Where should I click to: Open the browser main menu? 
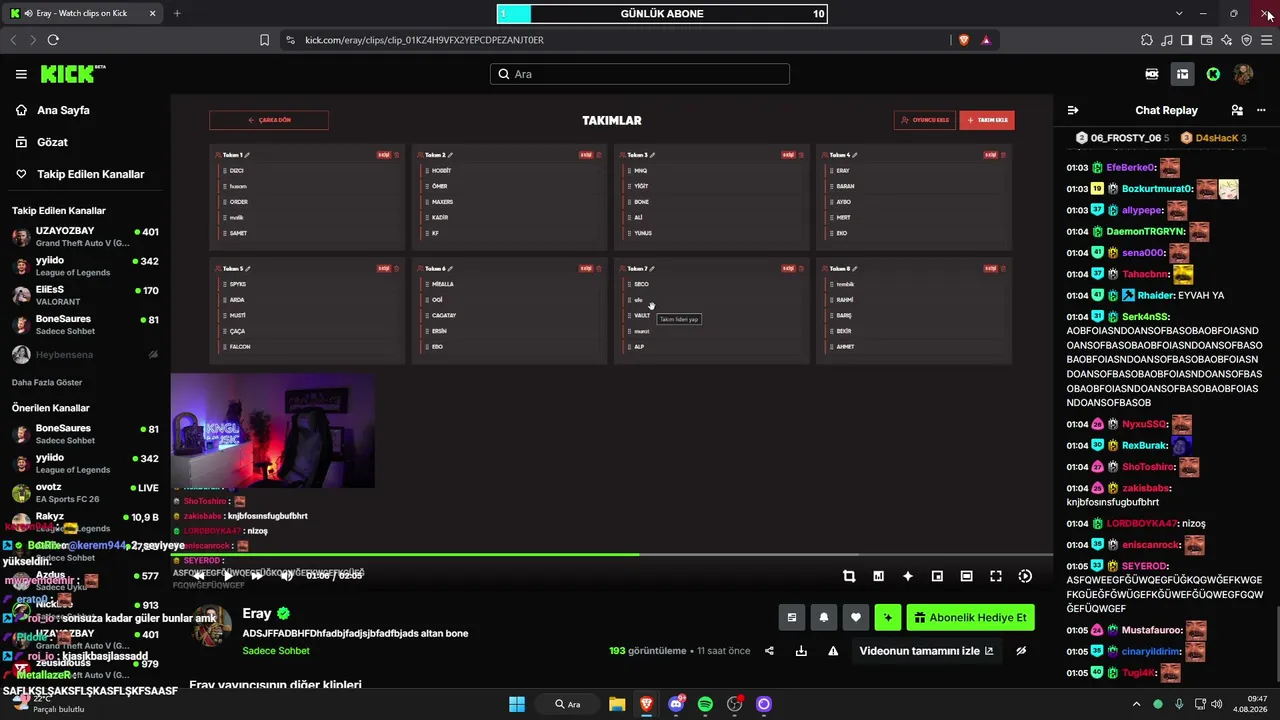click(1267, 40)
